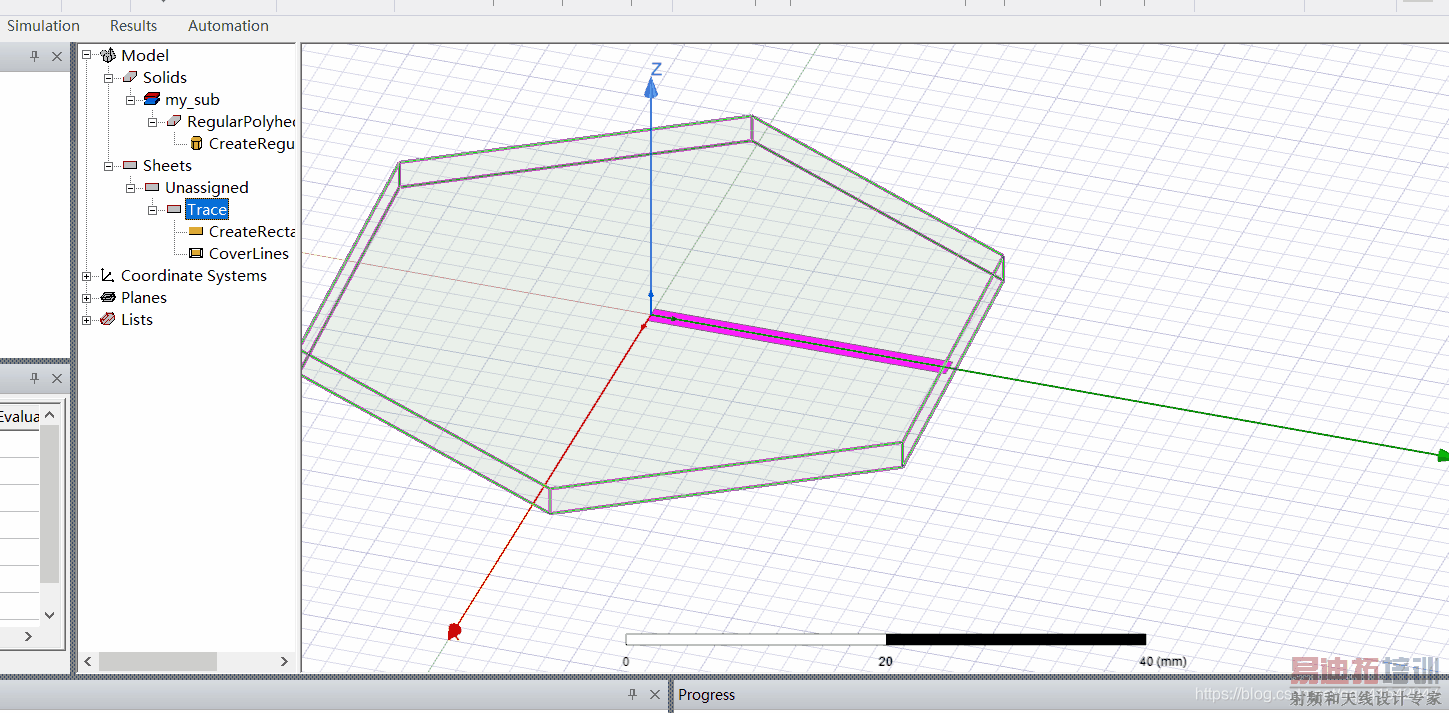Select the Solids tree item
Viewport: 1449px width, 713px height.
click(165, 77)
